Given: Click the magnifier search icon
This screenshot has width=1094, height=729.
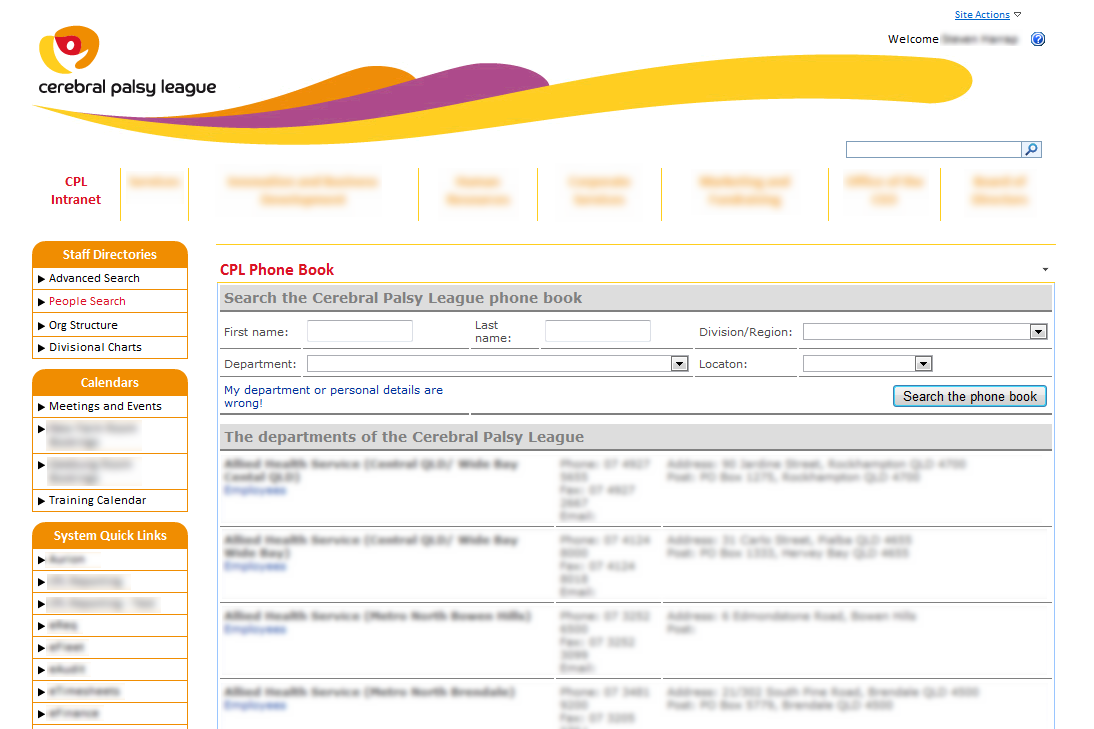Looking at the screenshot, I should 1031,149.
